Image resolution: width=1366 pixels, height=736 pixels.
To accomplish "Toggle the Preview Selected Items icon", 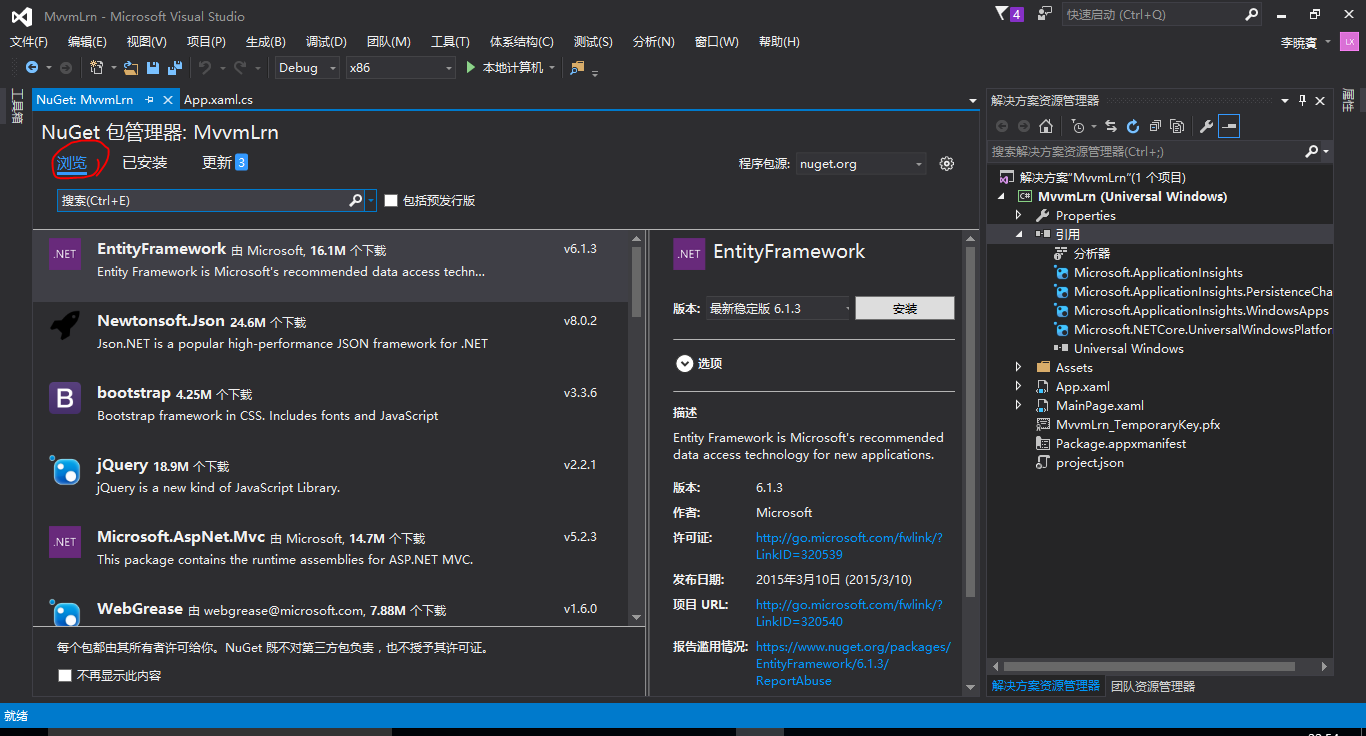I will tap(1229, 126).
